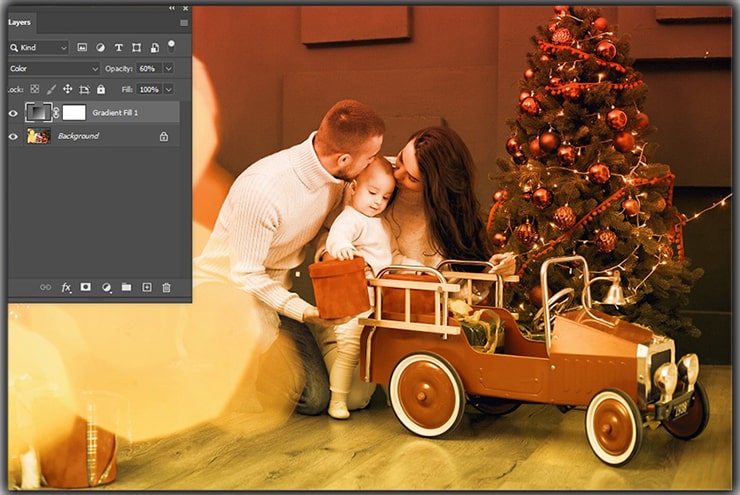Toggle lock image pixels brush icon
Screen dimensions: 740x495
click(x=51, y=89)
